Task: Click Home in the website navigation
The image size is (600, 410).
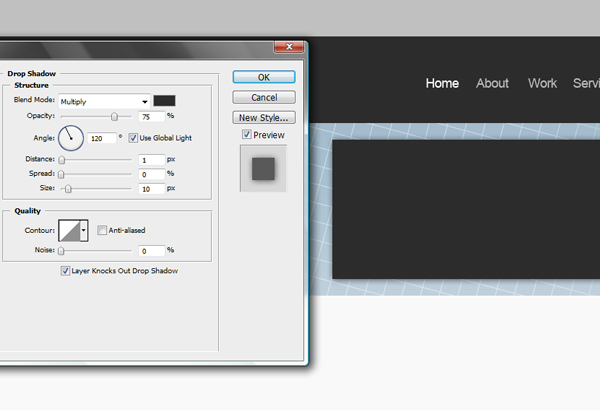Action: [x=442, y=83]
